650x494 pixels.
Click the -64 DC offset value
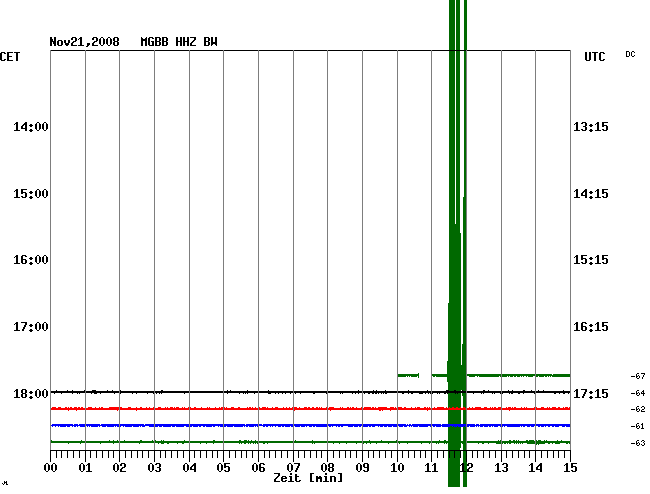point(638,393)
